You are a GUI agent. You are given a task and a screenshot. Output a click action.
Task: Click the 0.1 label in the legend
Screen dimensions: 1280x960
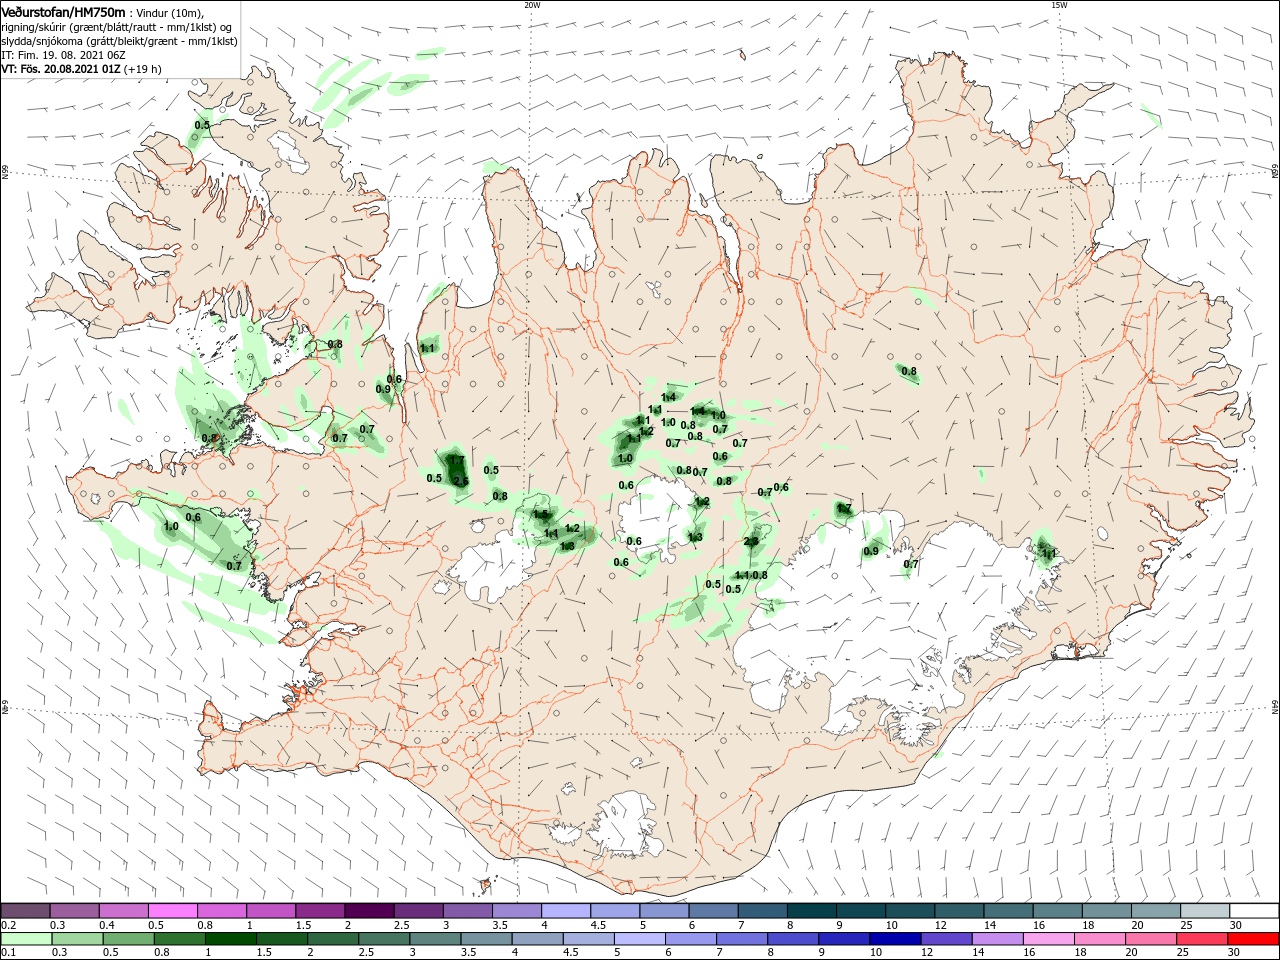click(x=8, y=953)
